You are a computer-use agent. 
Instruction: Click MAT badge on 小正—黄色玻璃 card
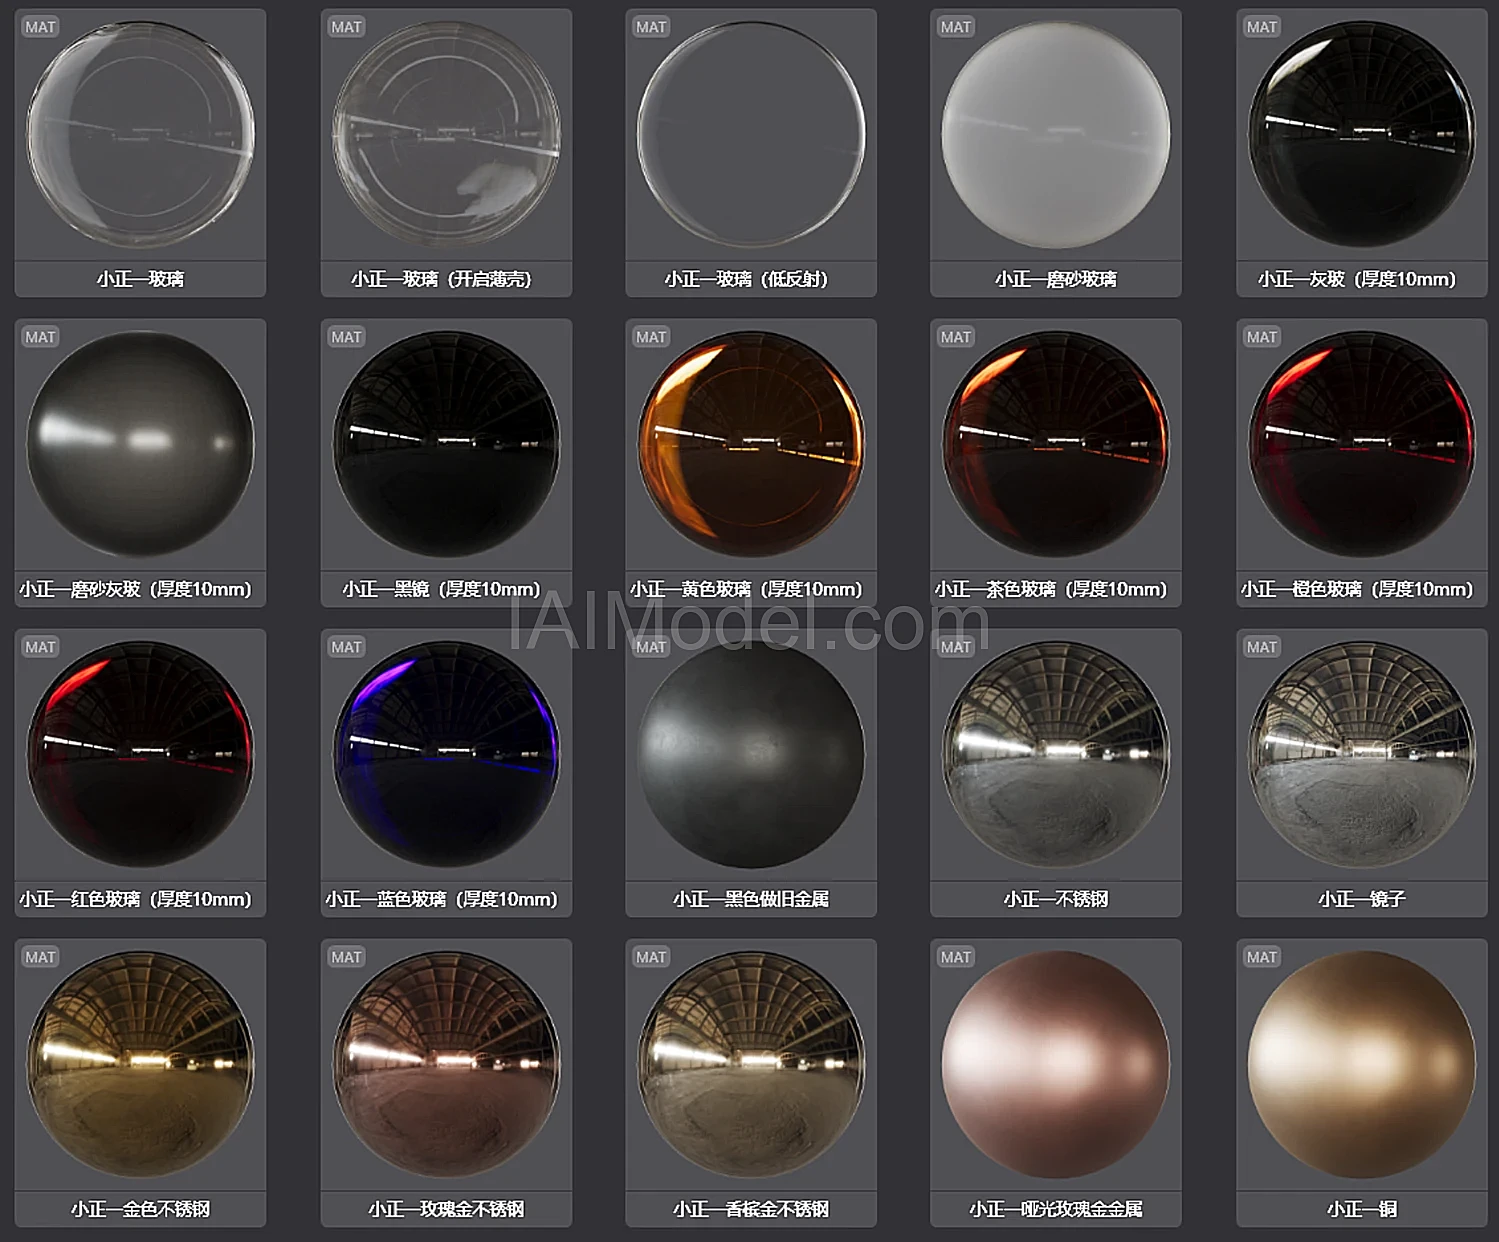point(651,337)
